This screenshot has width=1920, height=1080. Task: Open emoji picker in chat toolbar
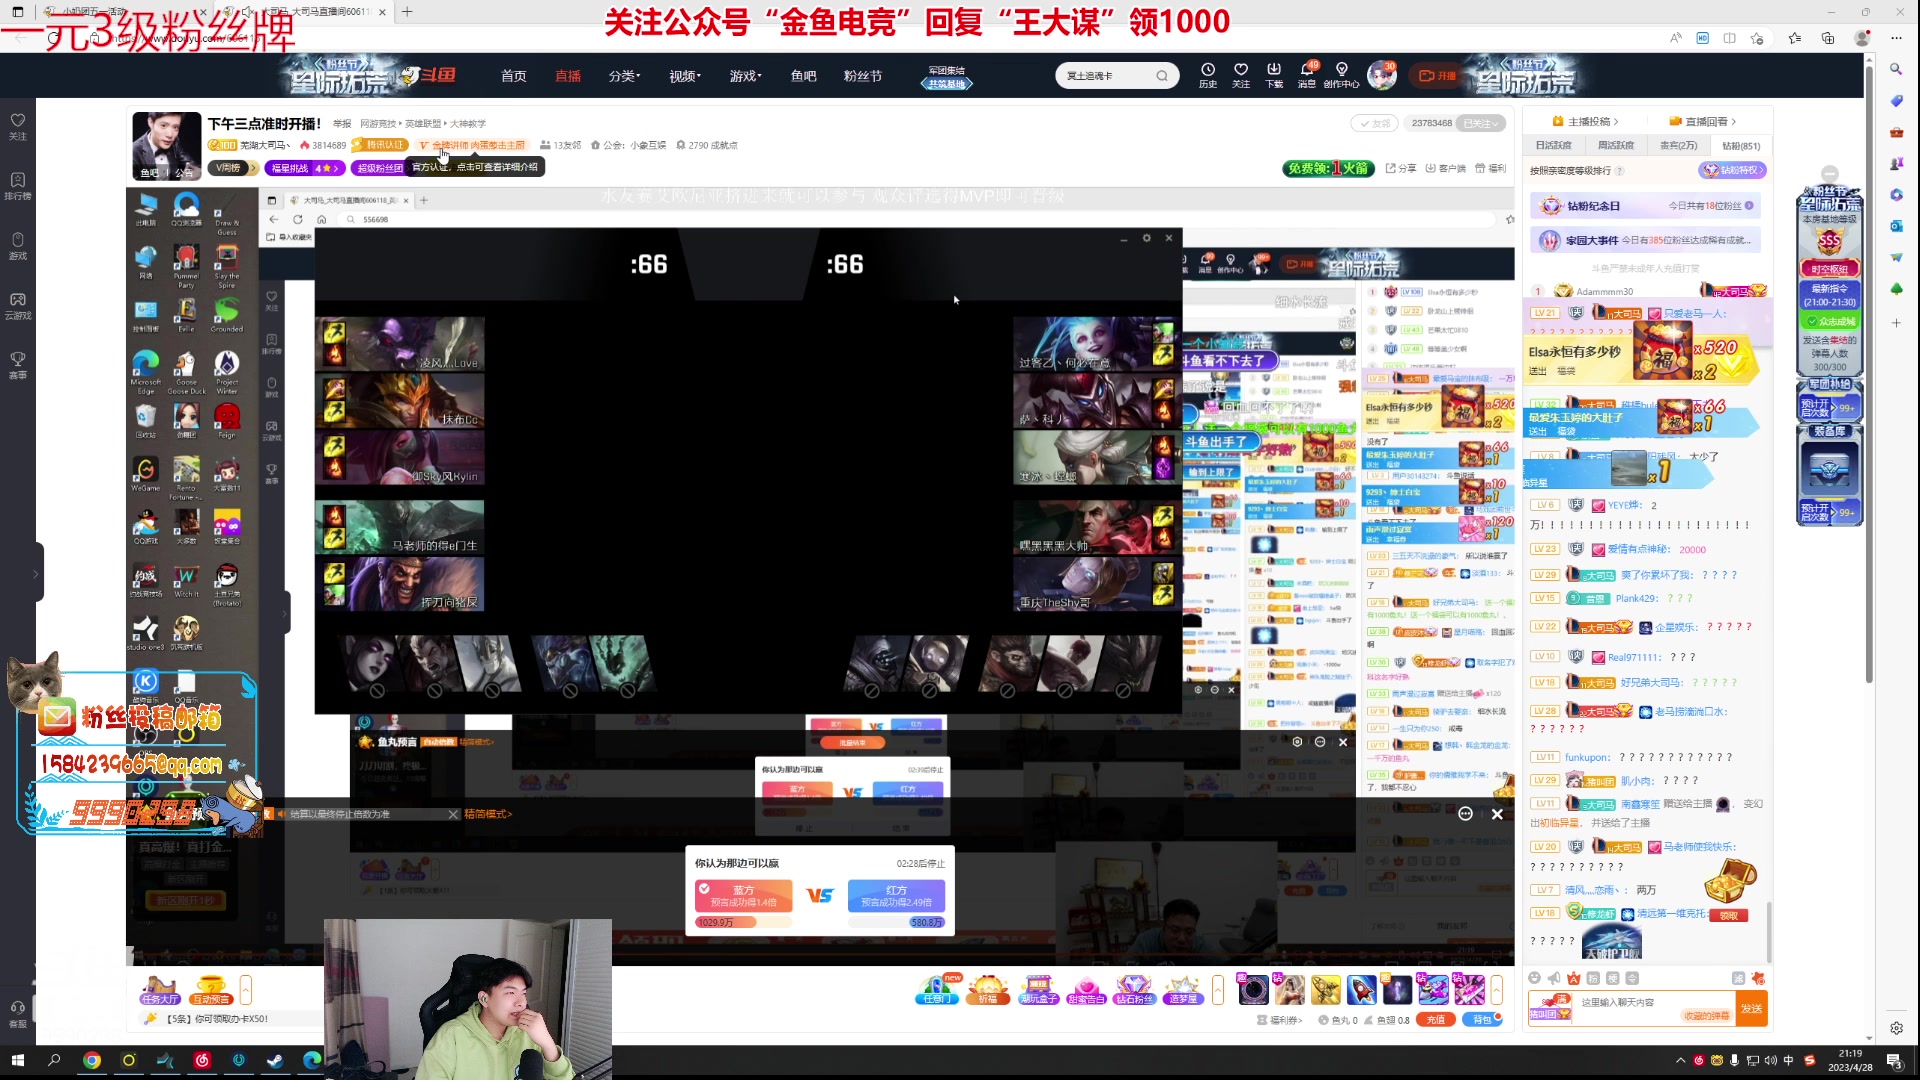tap(1535, 978)
